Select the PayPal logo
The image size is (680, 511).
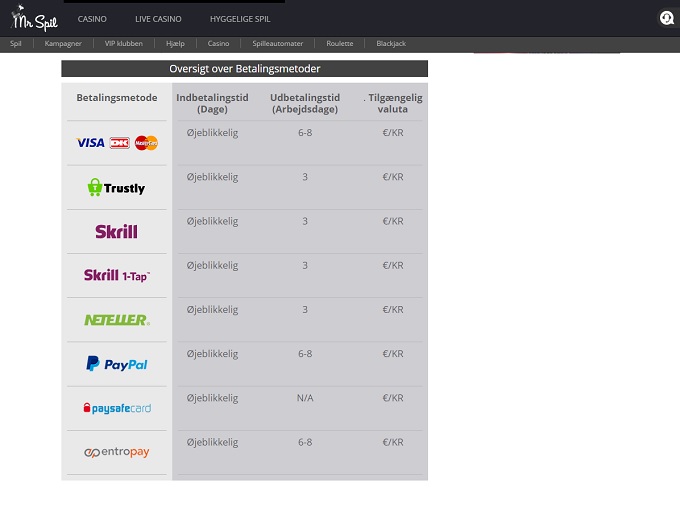(117, 364)
